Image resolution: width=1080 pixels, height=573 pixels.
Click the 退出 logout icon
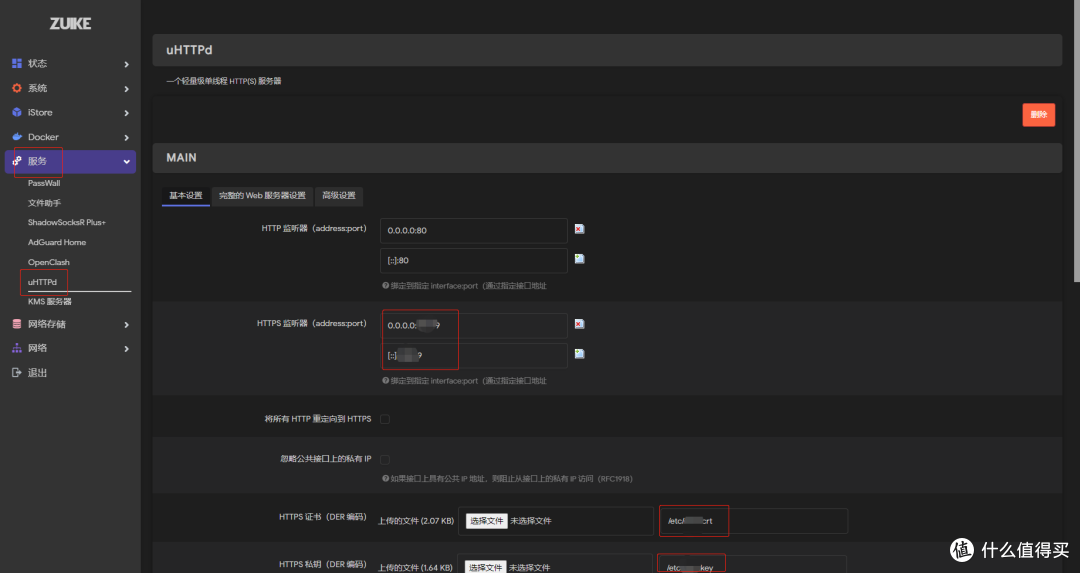tap(17, 373)
